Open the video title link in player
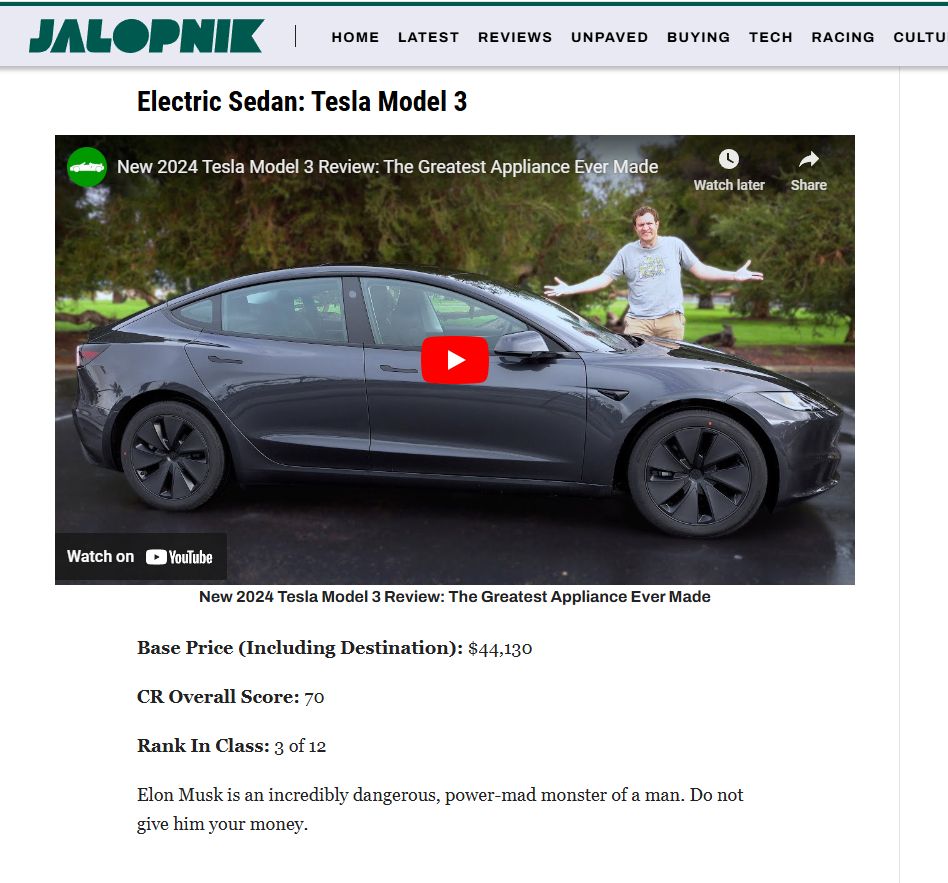Screen dimensions: 948x883 pos(388,167)
